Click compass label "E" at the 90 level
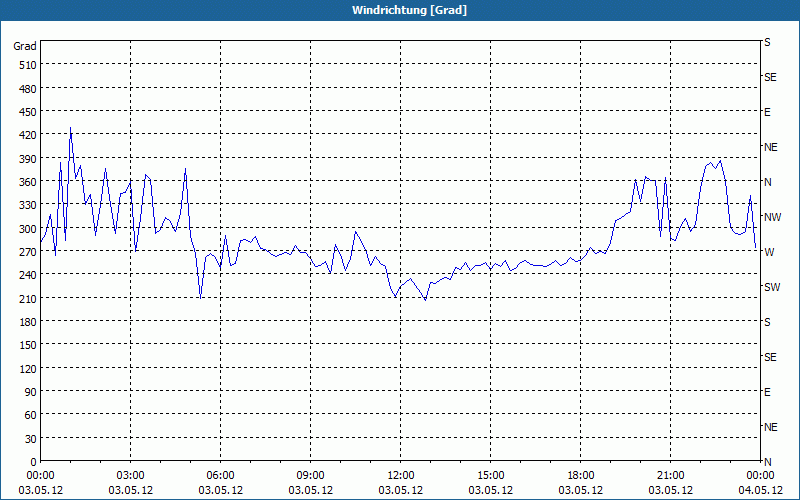800x500 pixels. 767,392
